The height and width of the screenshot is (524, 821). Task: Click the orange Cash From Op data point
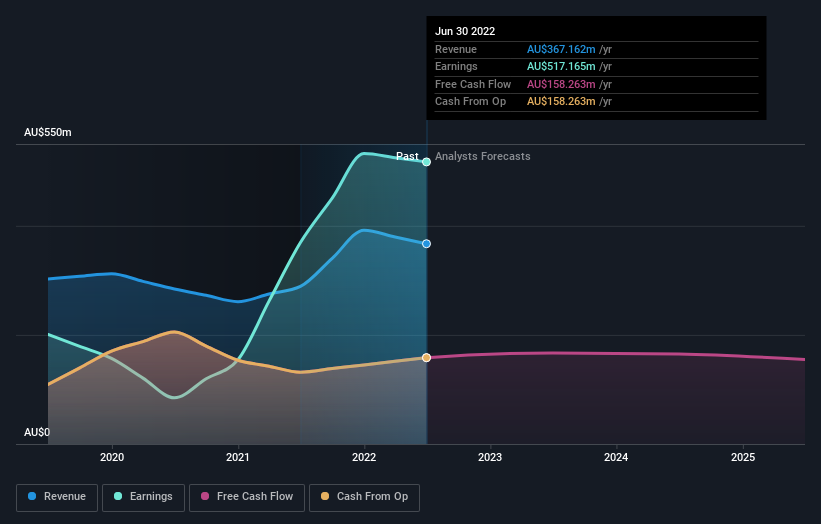427,358
